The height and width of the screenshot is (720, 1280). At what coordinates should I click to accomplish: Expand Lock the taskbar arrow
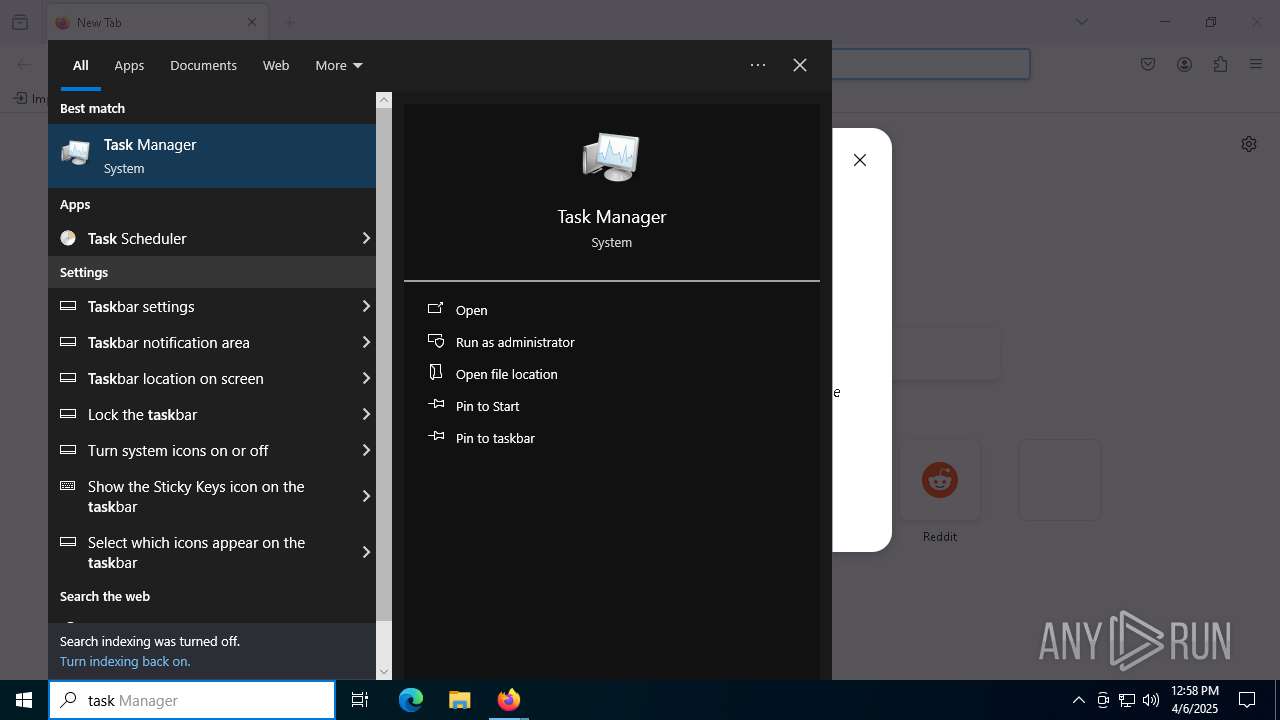366,414
